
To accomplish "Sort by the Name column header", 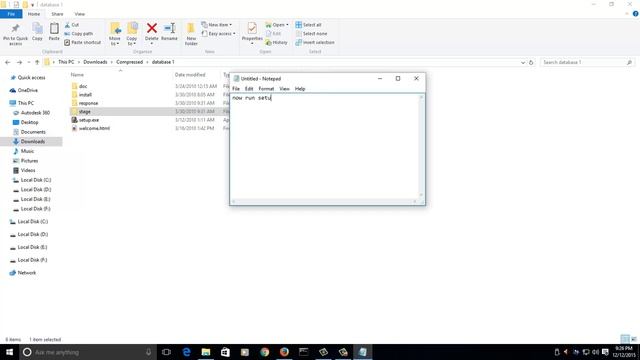I will click(x=77, y=75).
